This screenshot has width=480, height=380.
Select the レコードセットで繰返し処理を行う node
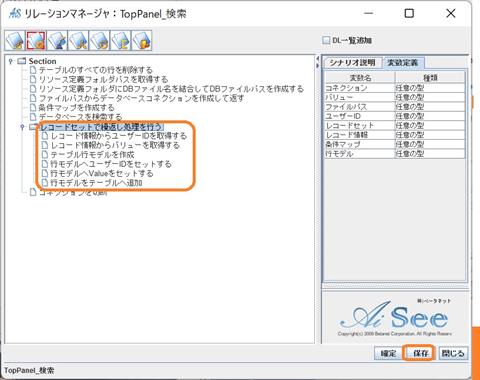(101, 127)
